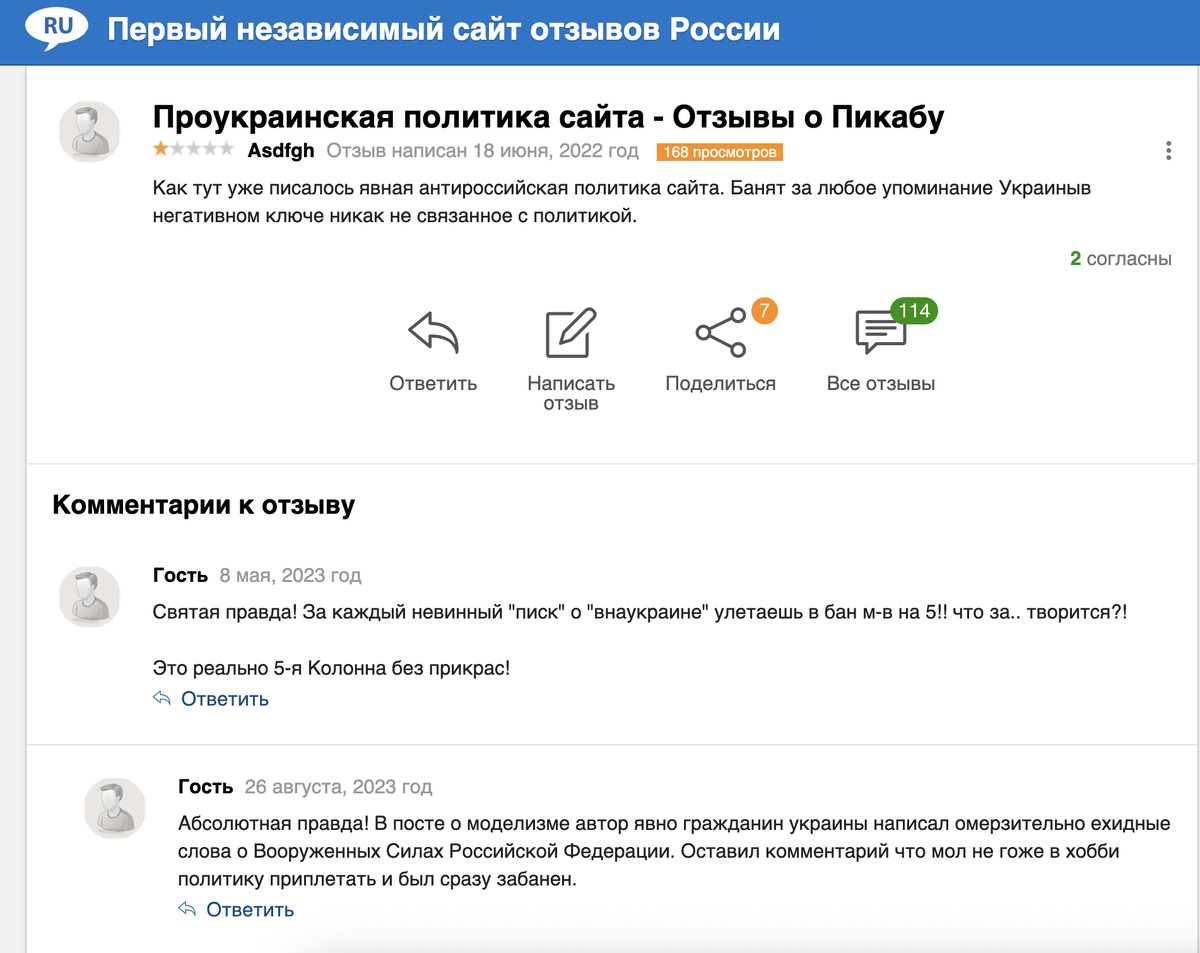Reply to the 26 августа, 2023 guest comment

tap(250, 910)
